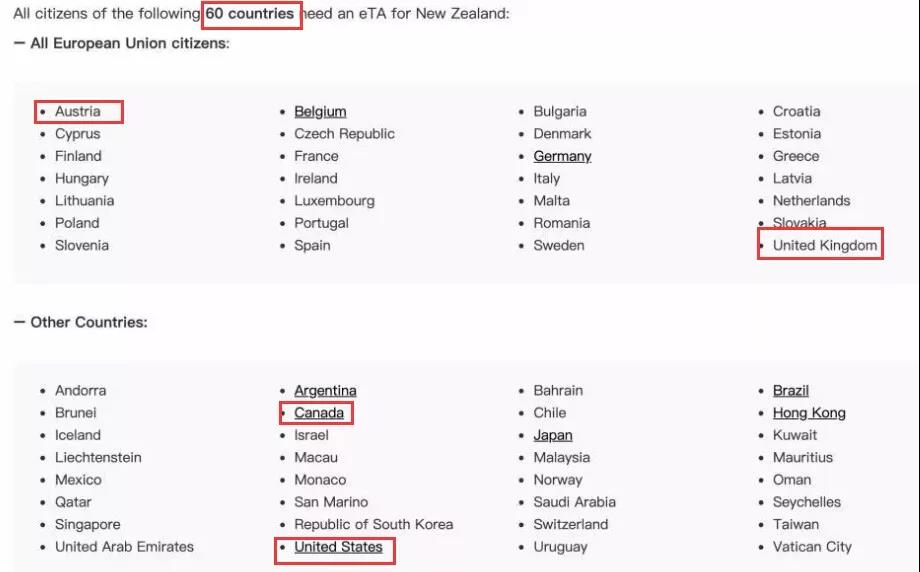Click Republic of South Korea entry
Image resolution: width=920 pixels, height=572 pixels.
(373, 524)
